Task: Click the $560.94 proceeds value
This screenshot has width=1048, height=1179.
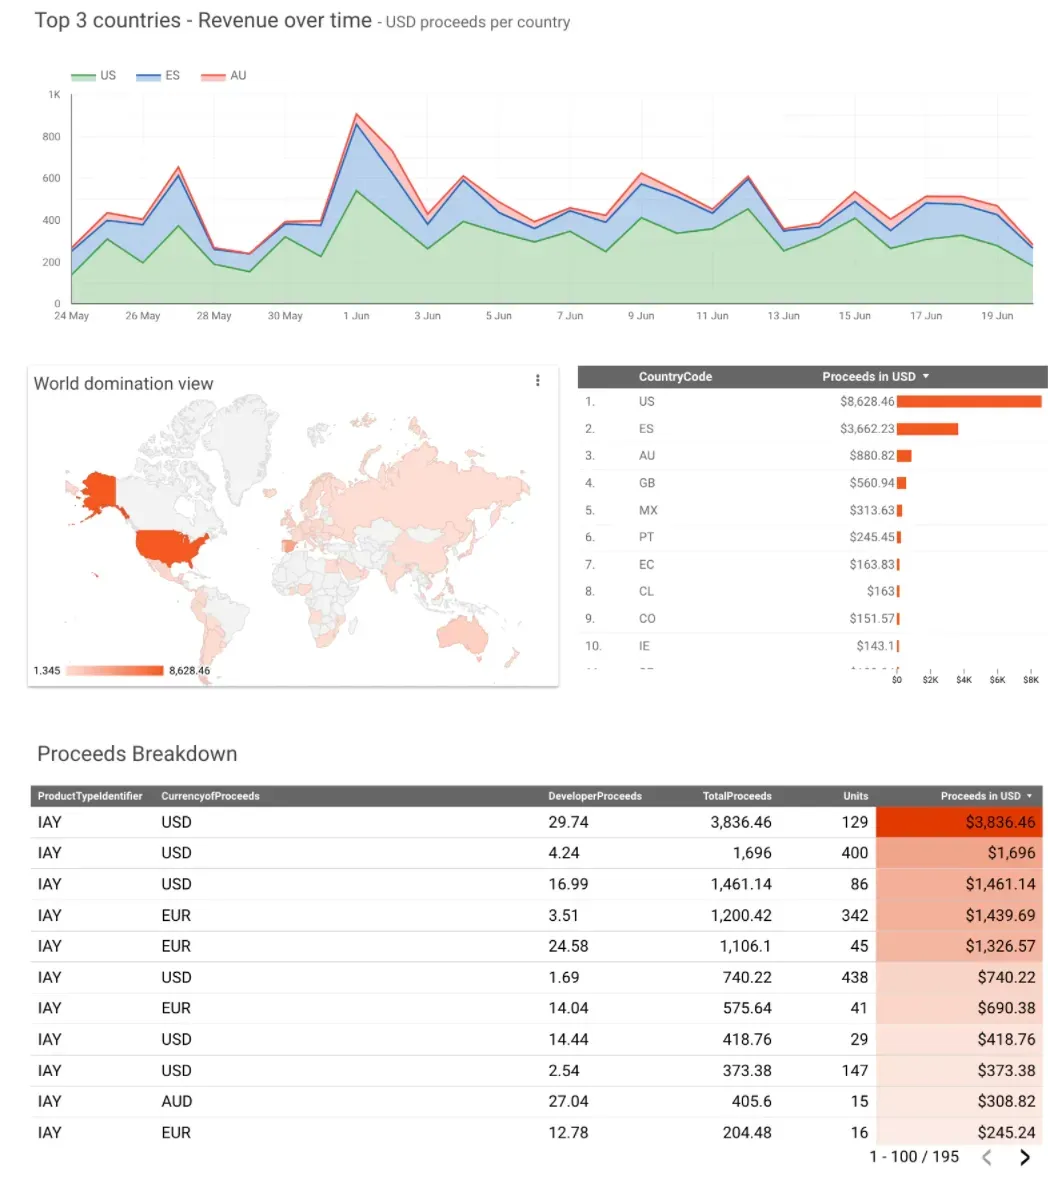Action: (x=872, y=483)
